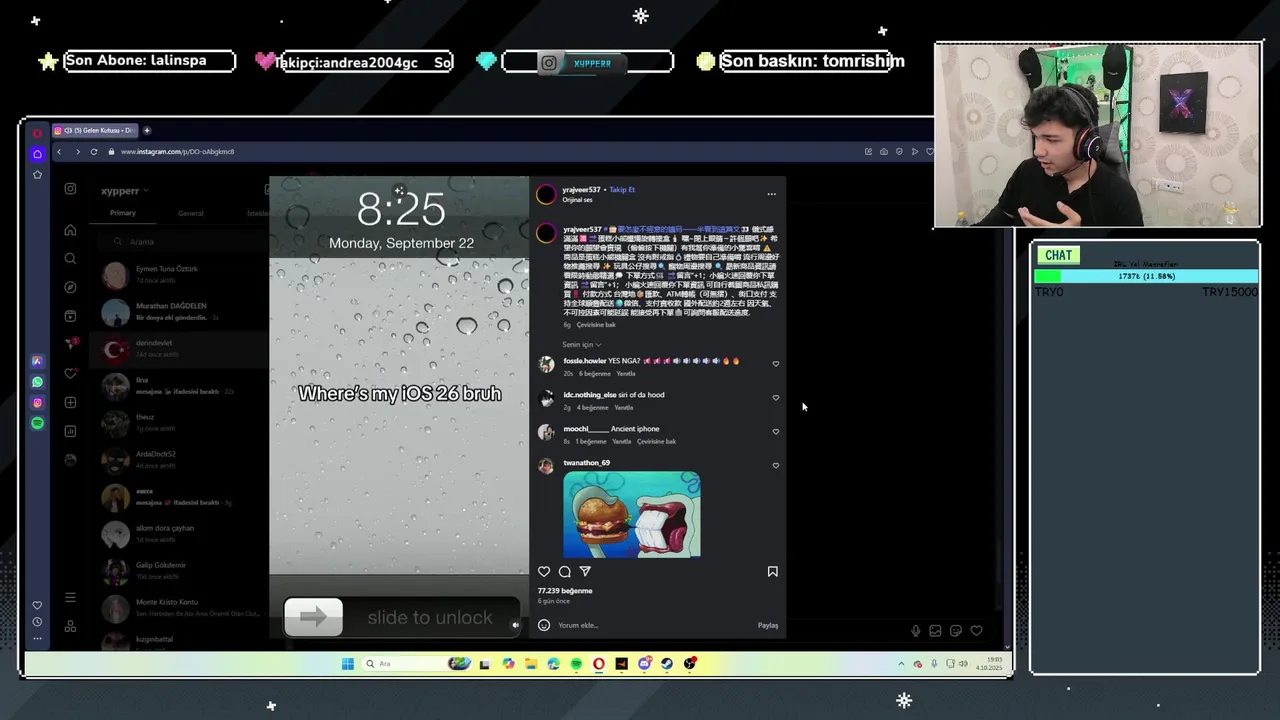Image resolution: width=1280 pixels, height=720 pixels.
Task: Open Aria AI in Opera sidebar
Action: (x=37, y=361)
